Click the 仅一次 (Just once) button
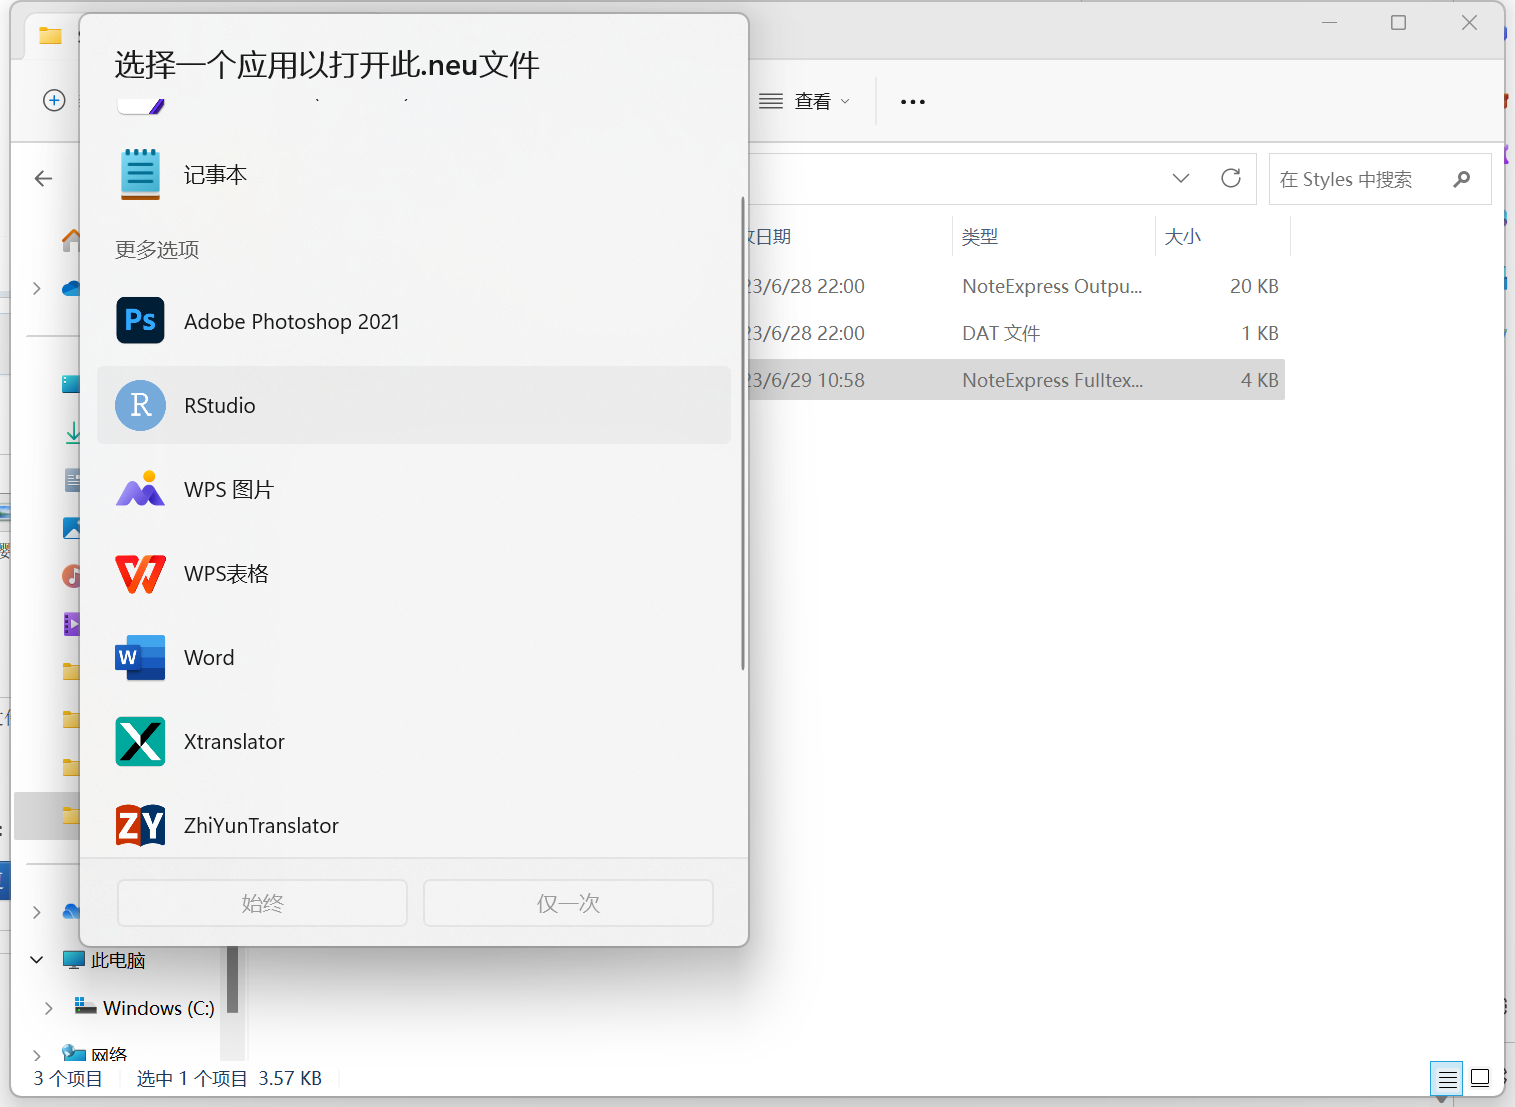 click(x=568, y=903)
